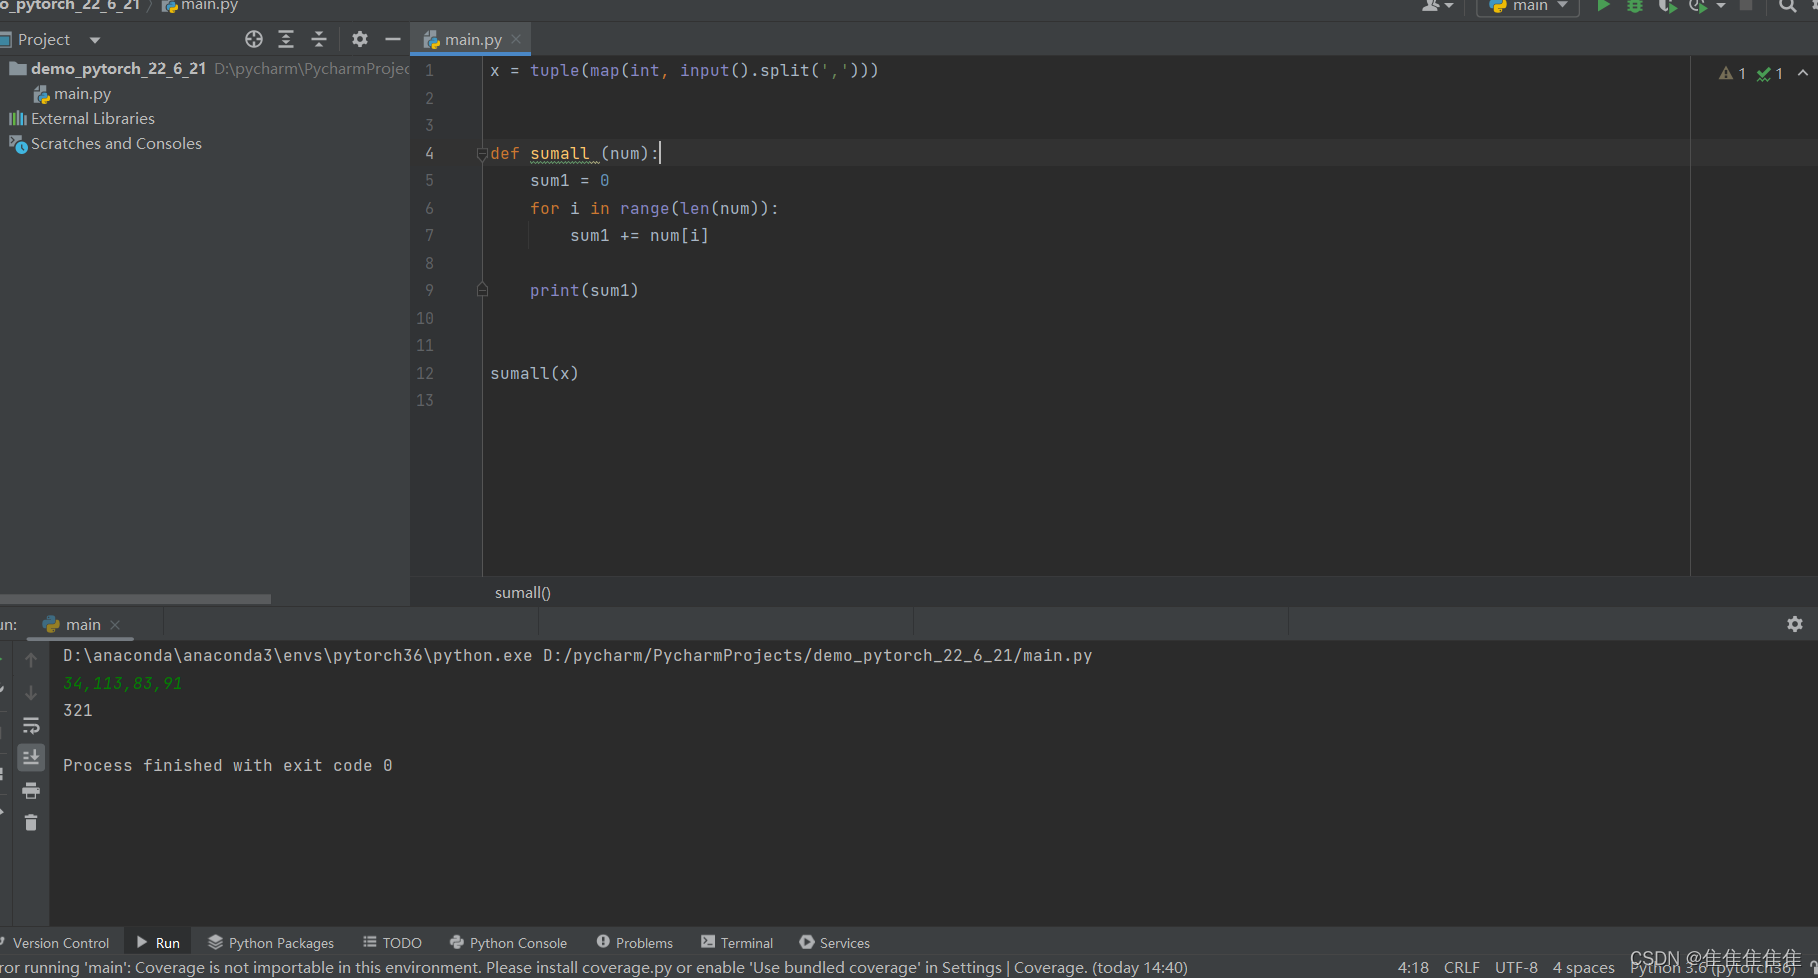Viewport: 1818px width, 978px height.
Task: Click the warning count indicator in editor
Action: (1732, 73)
